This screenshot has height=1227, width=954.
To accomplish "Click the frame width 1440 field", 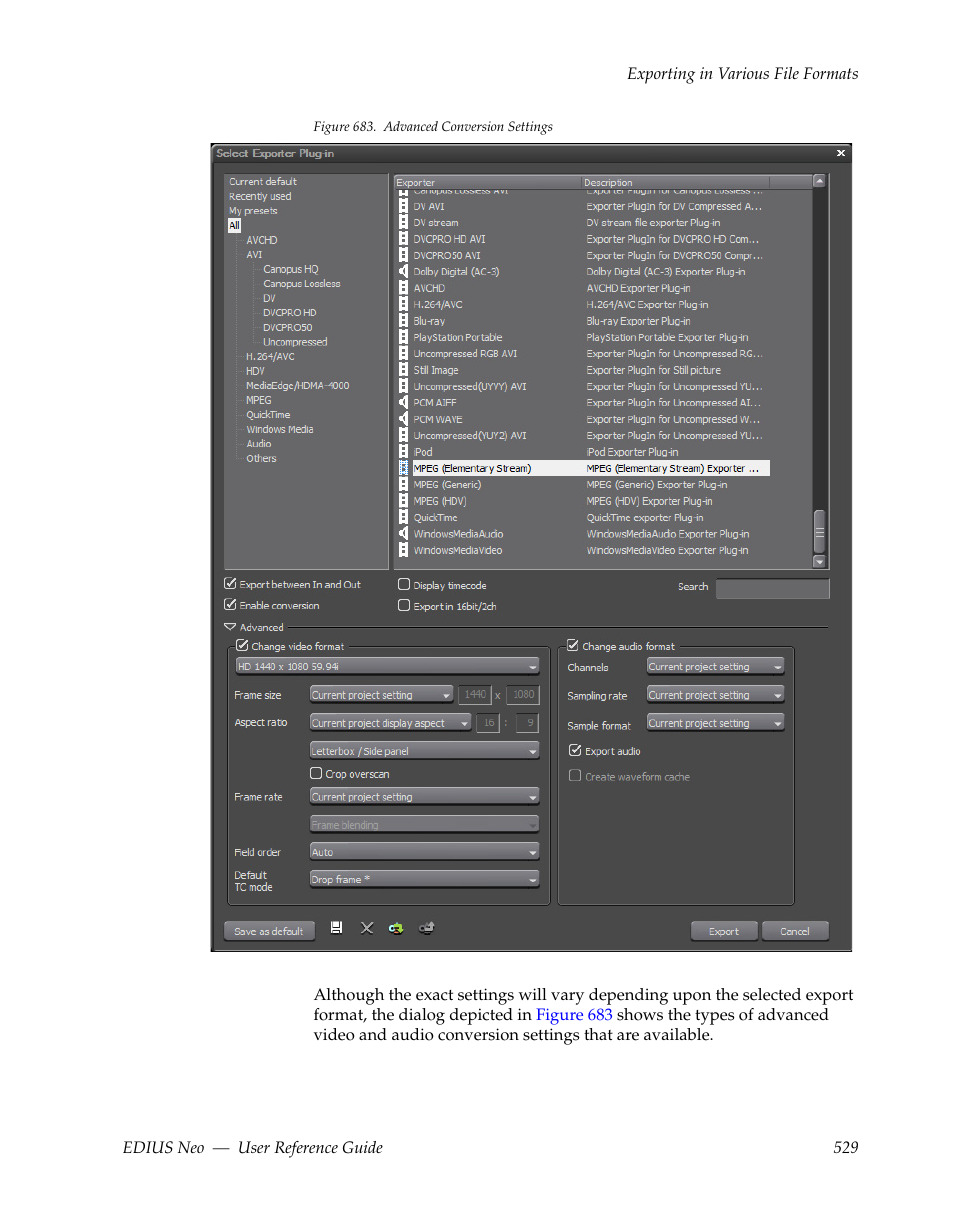I will pyautogui.click(x=475, y=694).
